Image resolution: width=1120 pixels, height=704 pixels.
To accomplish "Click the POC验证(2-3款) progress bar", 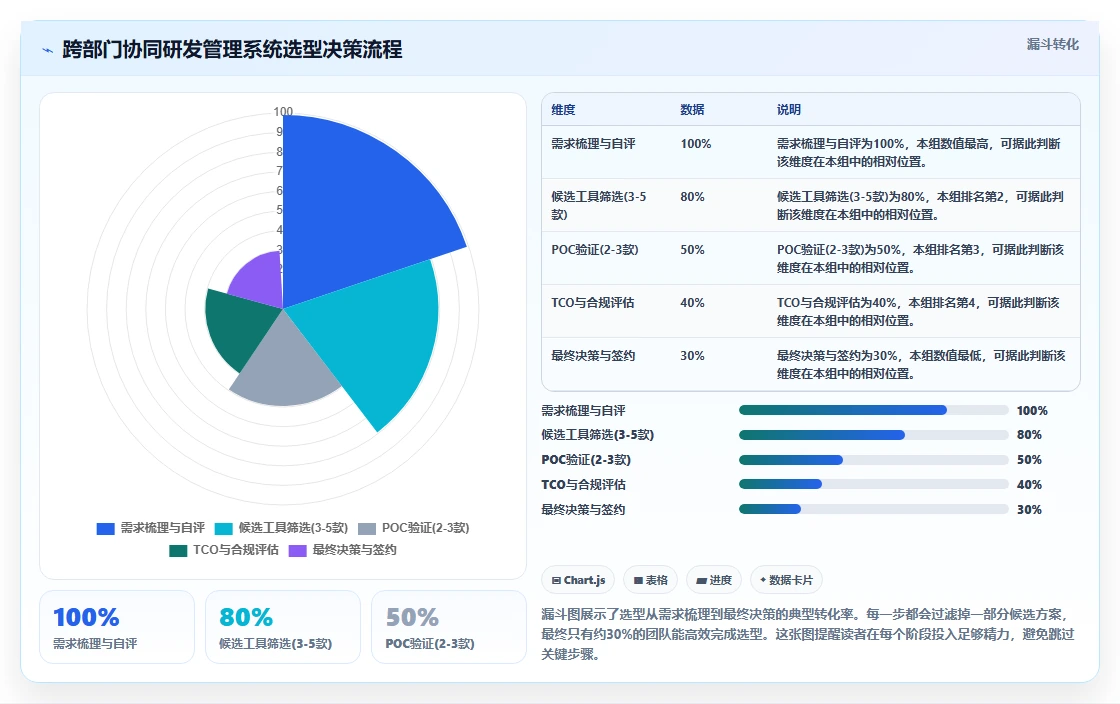I will pyautogui.click(x=874, y=460).
